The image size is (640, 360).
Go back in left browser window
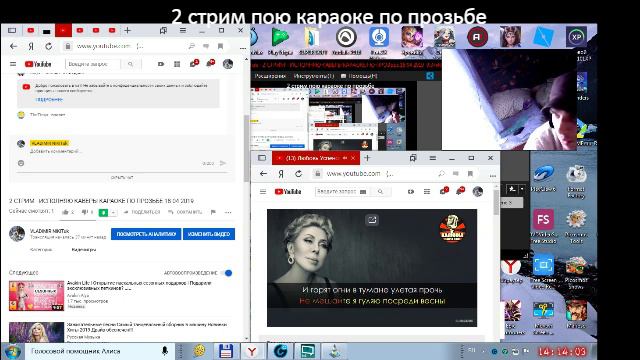13,47
